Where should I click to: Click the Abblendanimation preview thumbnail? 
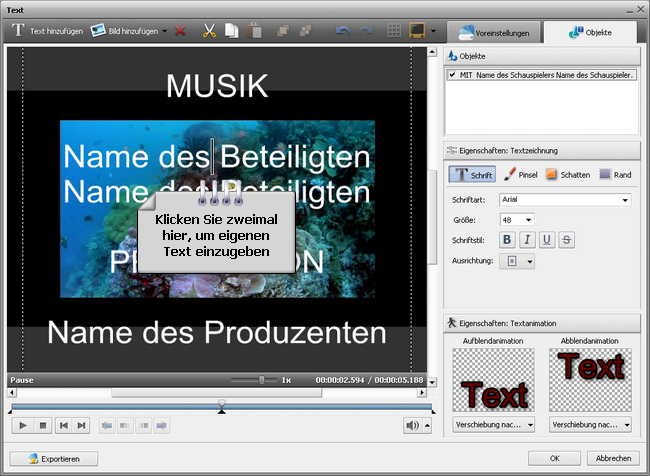[590, 380]
